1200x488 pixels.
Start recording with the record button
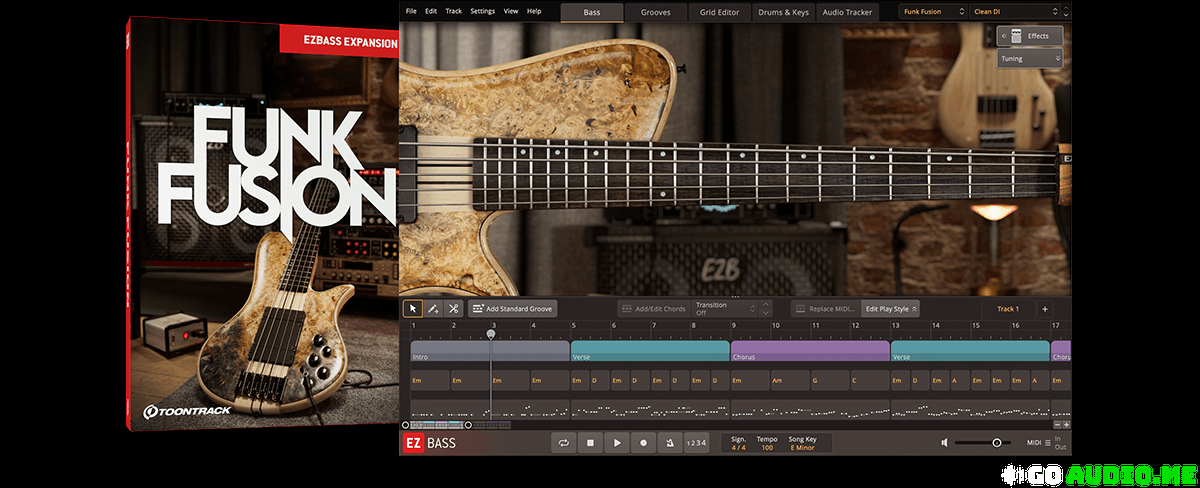[x=643, y=443]
